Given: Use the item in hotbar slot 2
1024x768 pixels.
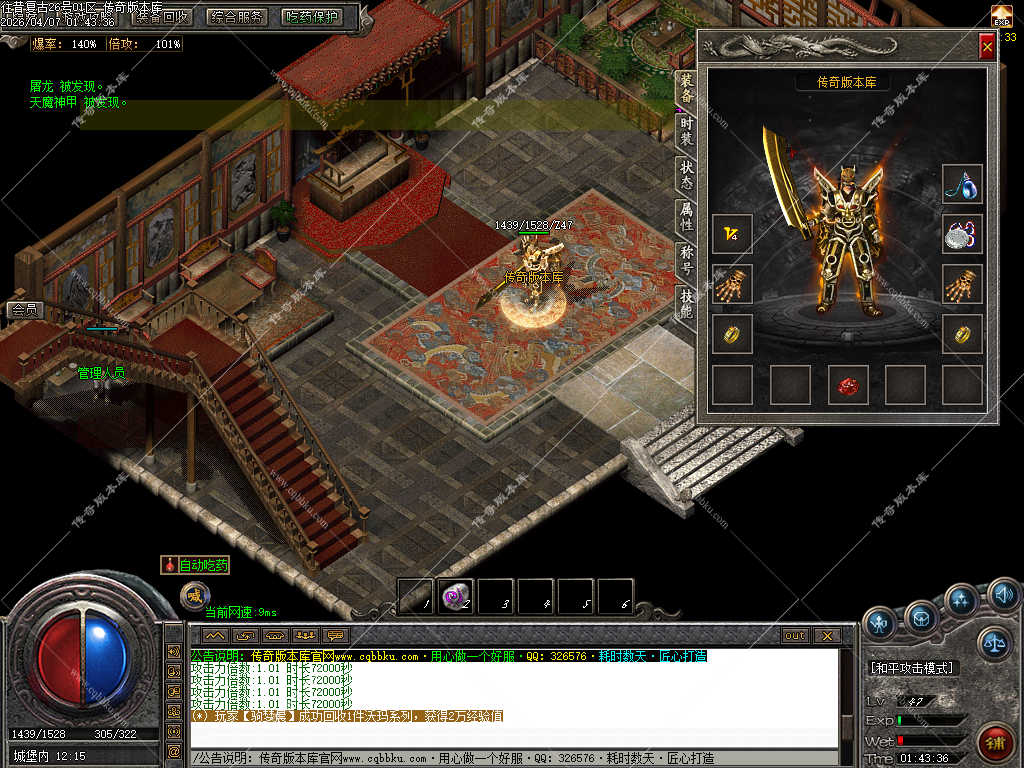Looking at the screenshot, I should tap(456, 597).
